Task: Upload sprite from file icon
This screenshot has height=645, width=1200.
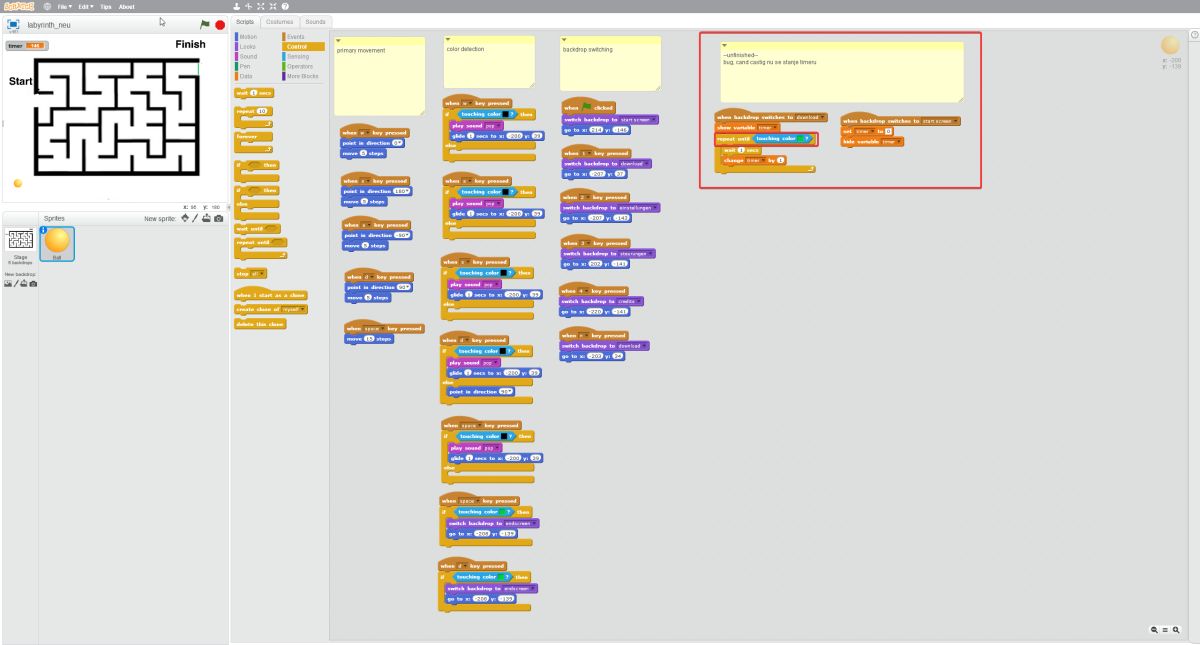Action: (206, 218)
